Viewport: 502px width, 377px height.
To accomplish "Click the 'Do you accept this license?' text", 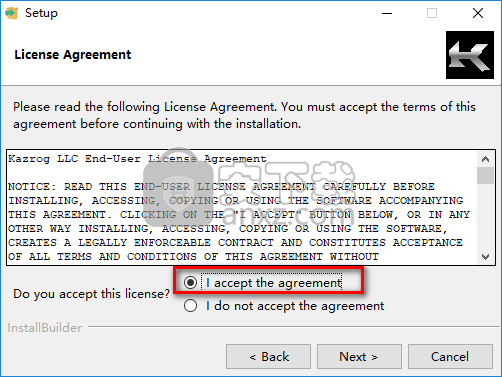I will [x=92, y=294].
